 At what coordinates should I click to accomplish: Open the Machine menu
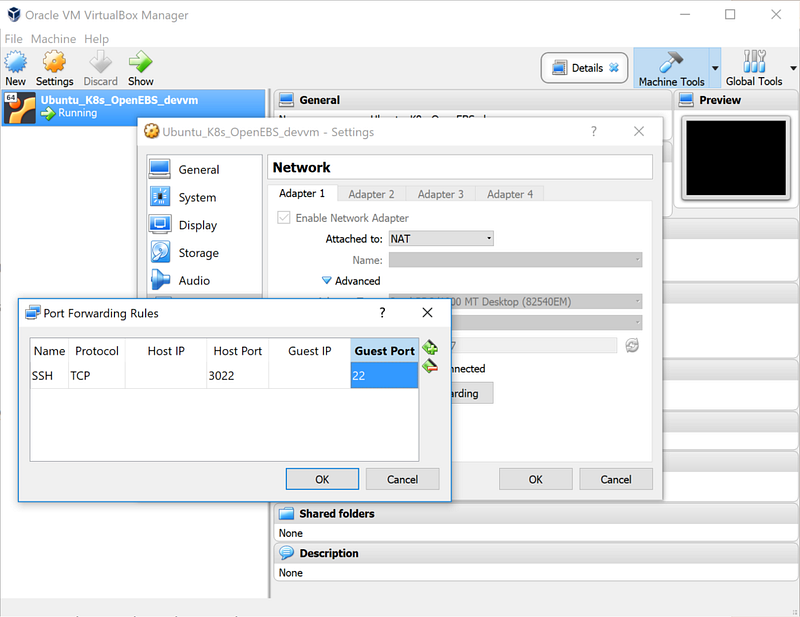click(53, 39)
